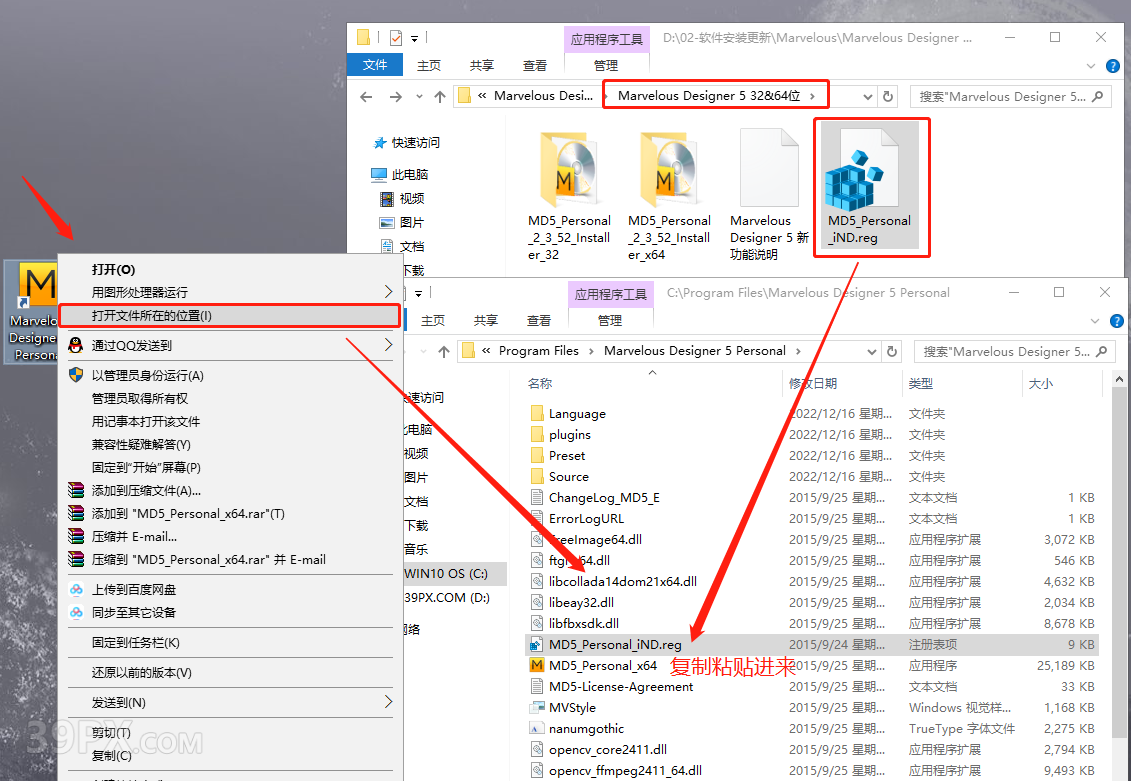The image size is (1131, 781).
Task: Select the MD5_Personal_x64 application icon
Action: [537, 665]
